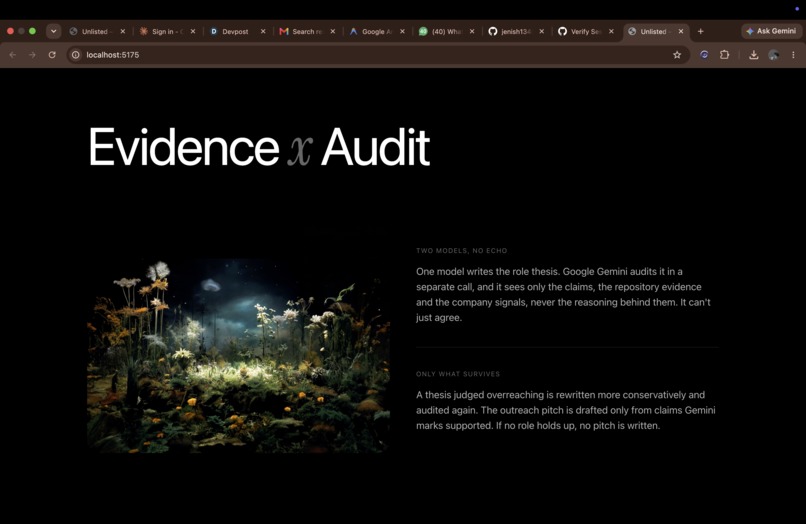Click the round extension icon after the star
Screen dimensions: 806x524
[704, 55]
